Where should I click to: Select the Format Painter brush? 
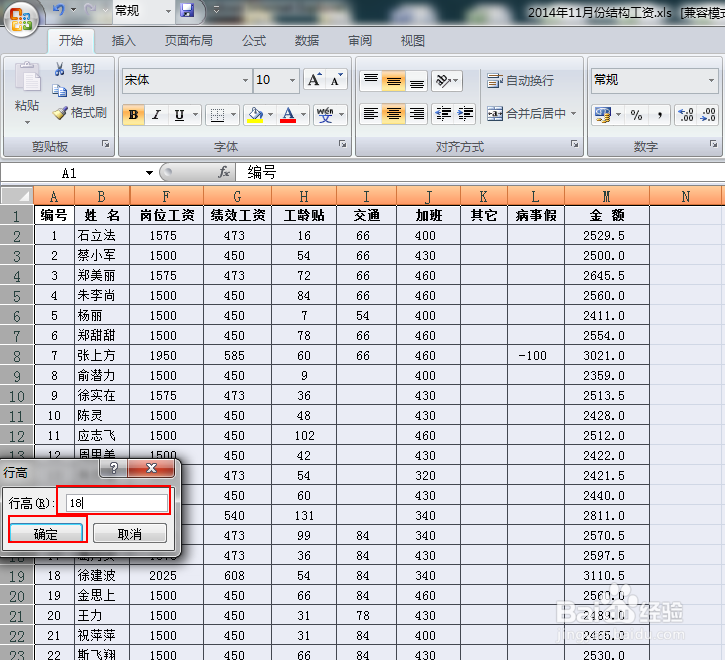(60, 113)
